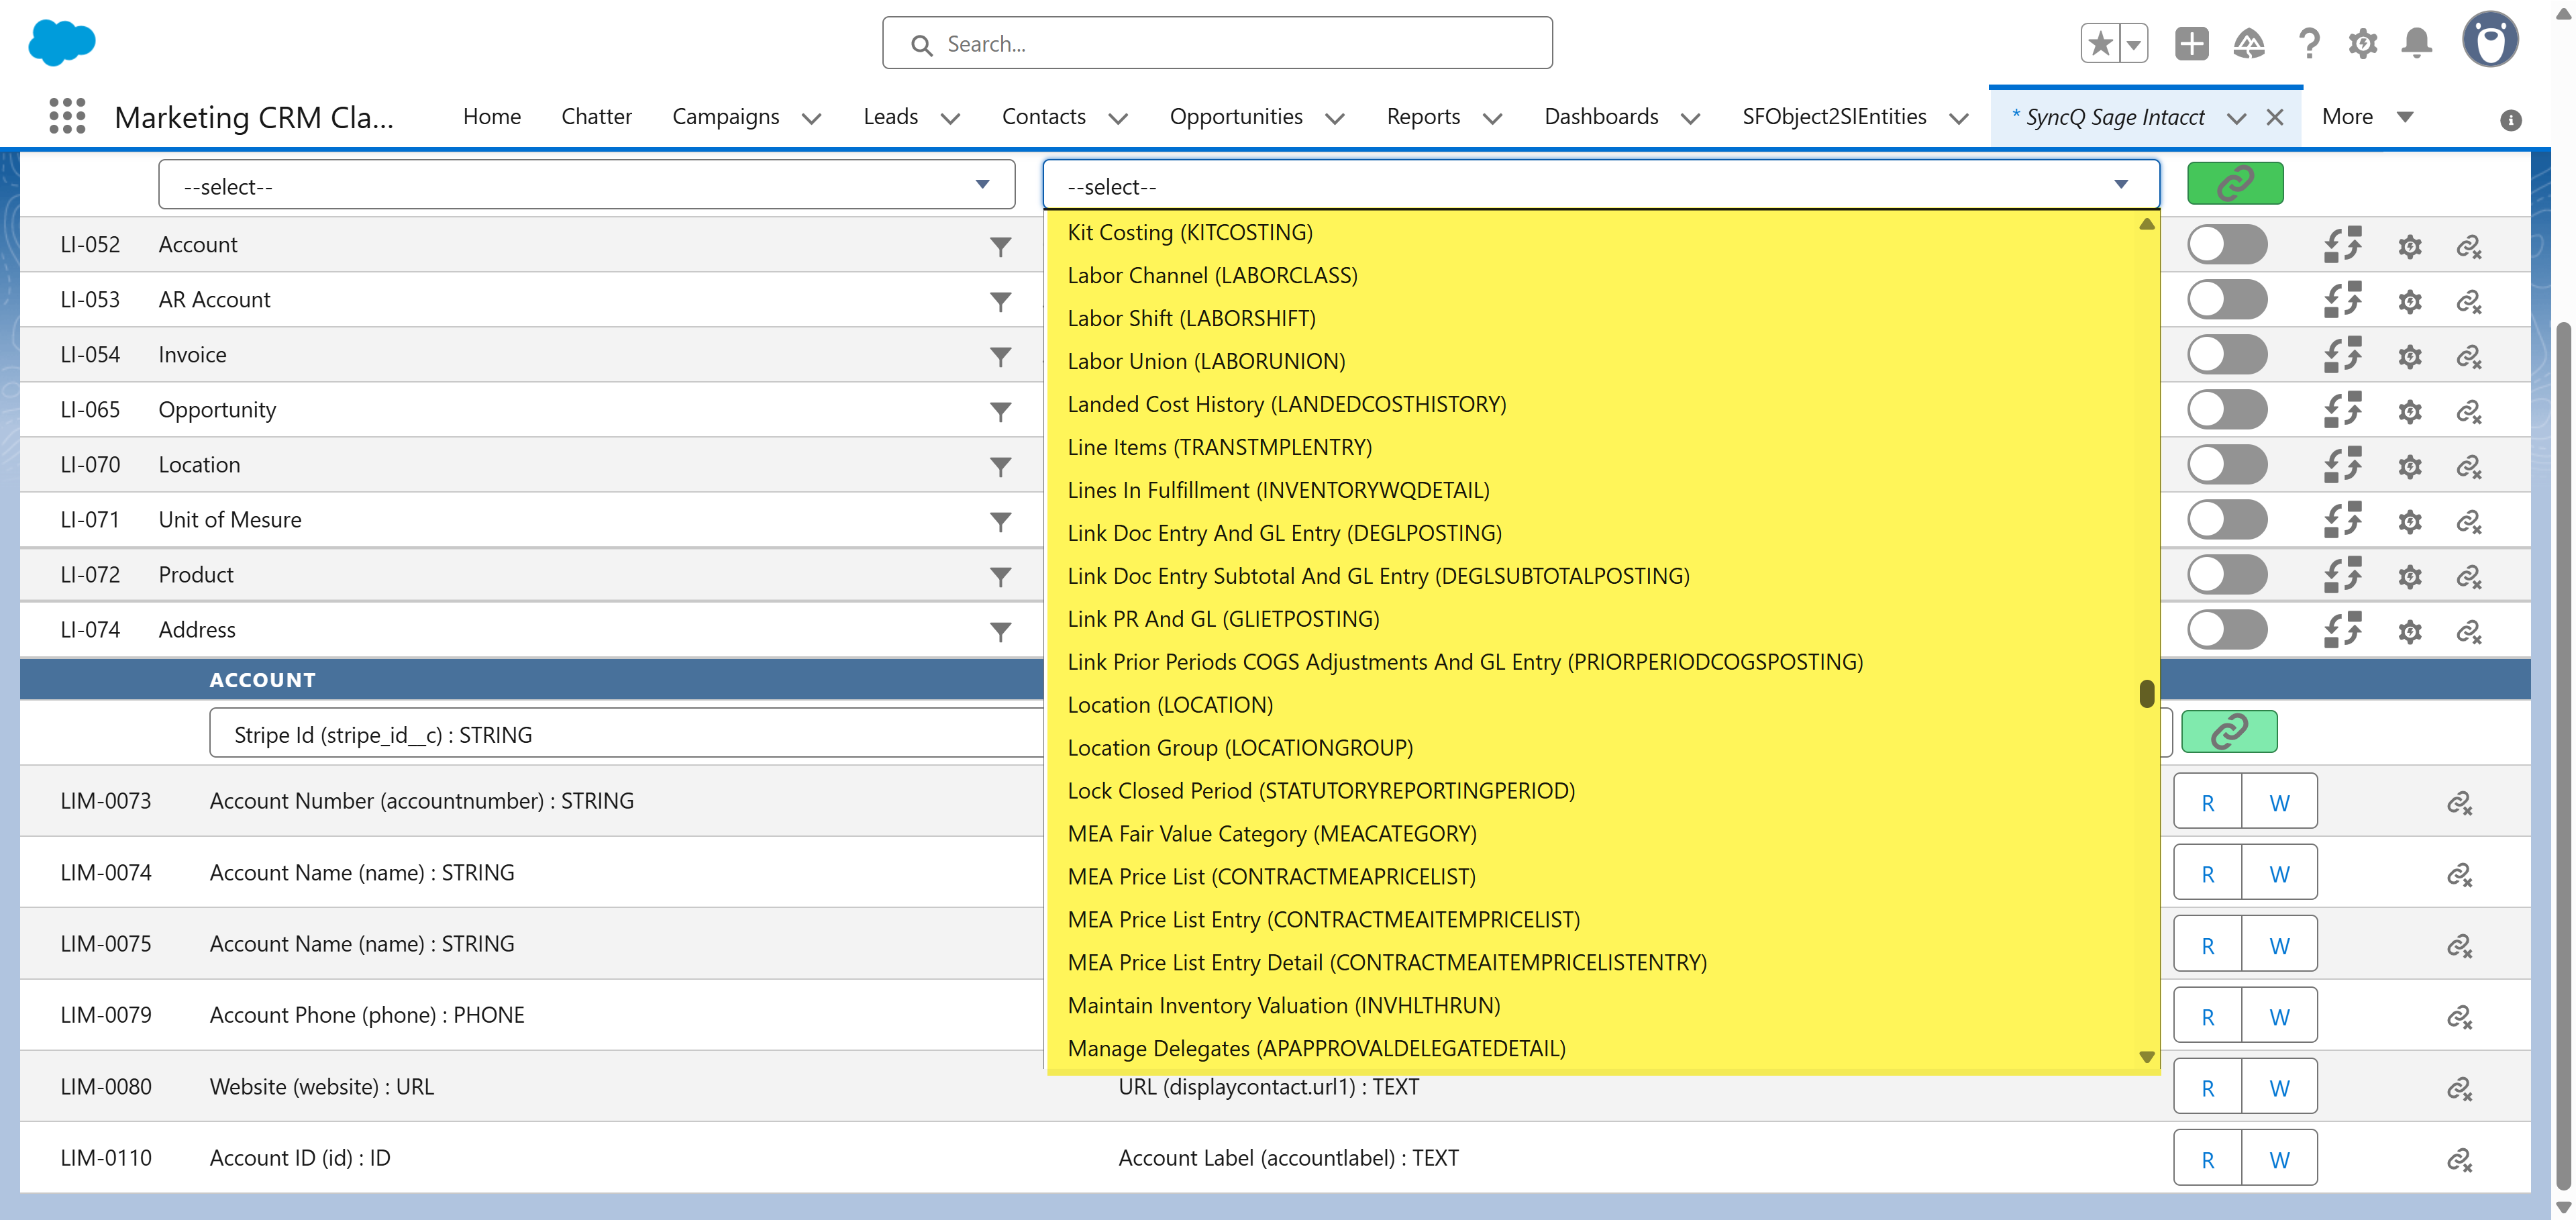The height and width of the screenshot is (1220, 2576).
Task: Click filter icon on Account row
Action: (x=1000, y=246)
